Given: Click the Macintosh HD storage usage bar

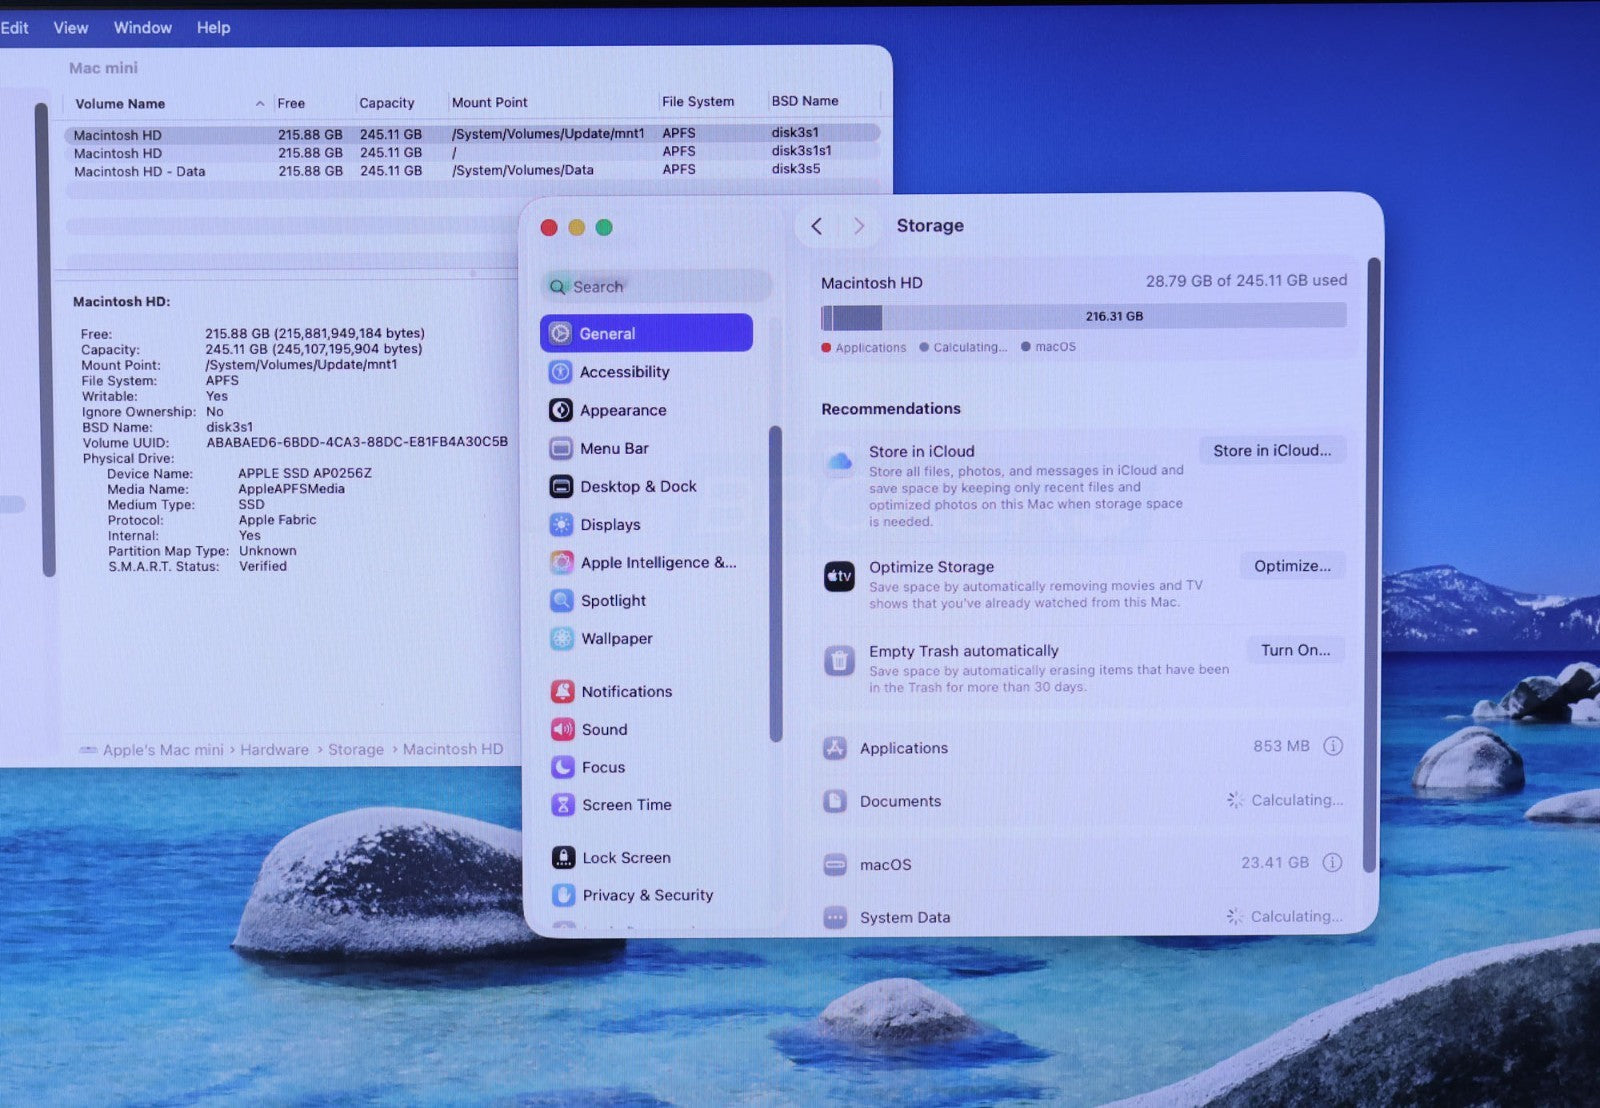Looking at the screenshot, I should [1083, 317].
